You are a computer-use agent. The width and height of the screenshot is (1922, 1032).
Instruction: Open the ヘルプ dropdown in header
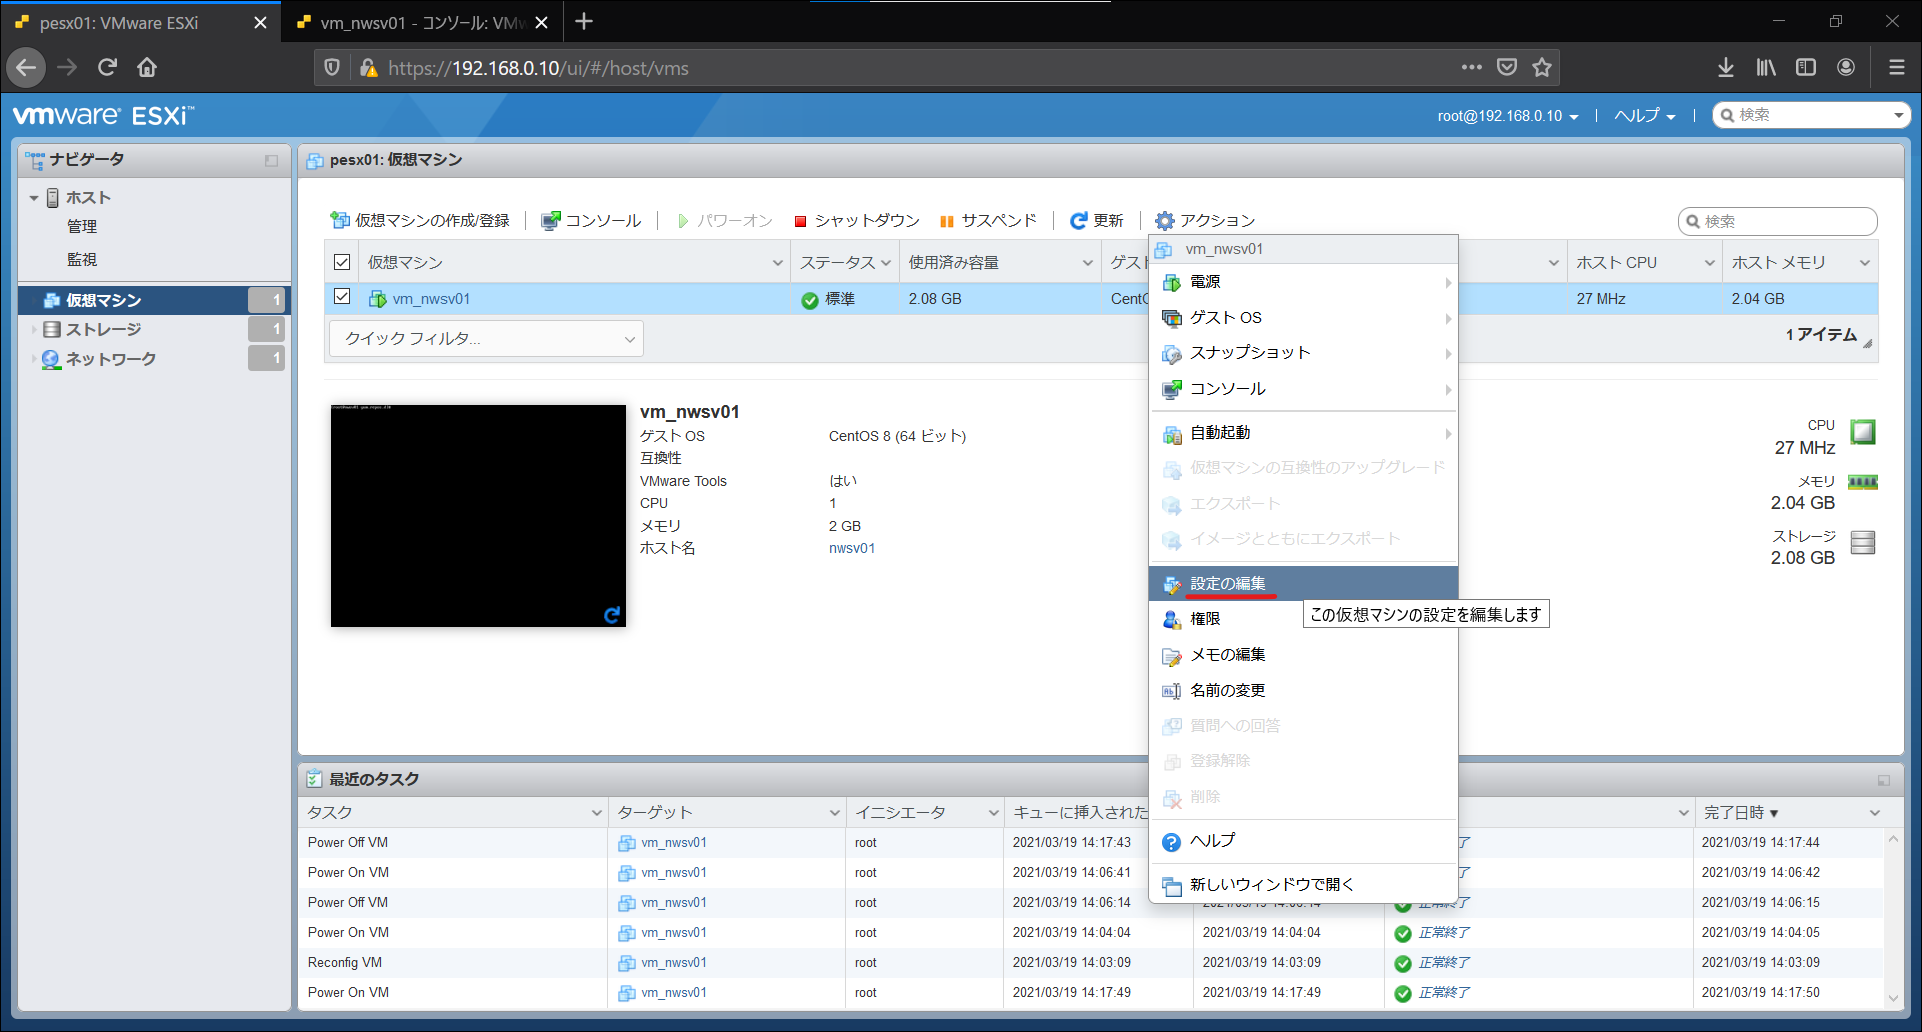pyautogui.click(x=1645, y=116)
